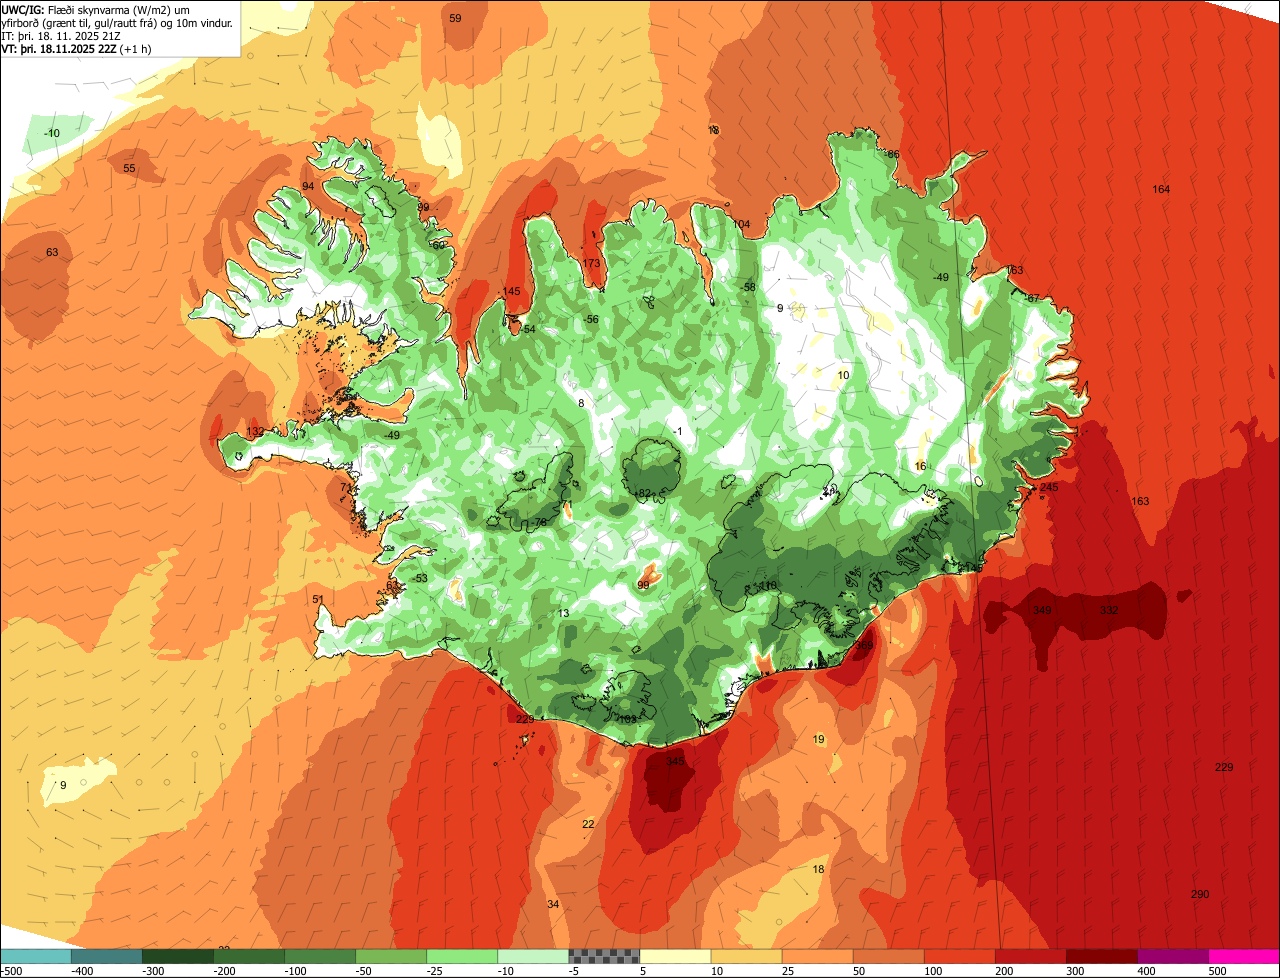
Task: Click the 'IT: þri. 18. 11. 2025 21Z' line
Action: (63, 36)
